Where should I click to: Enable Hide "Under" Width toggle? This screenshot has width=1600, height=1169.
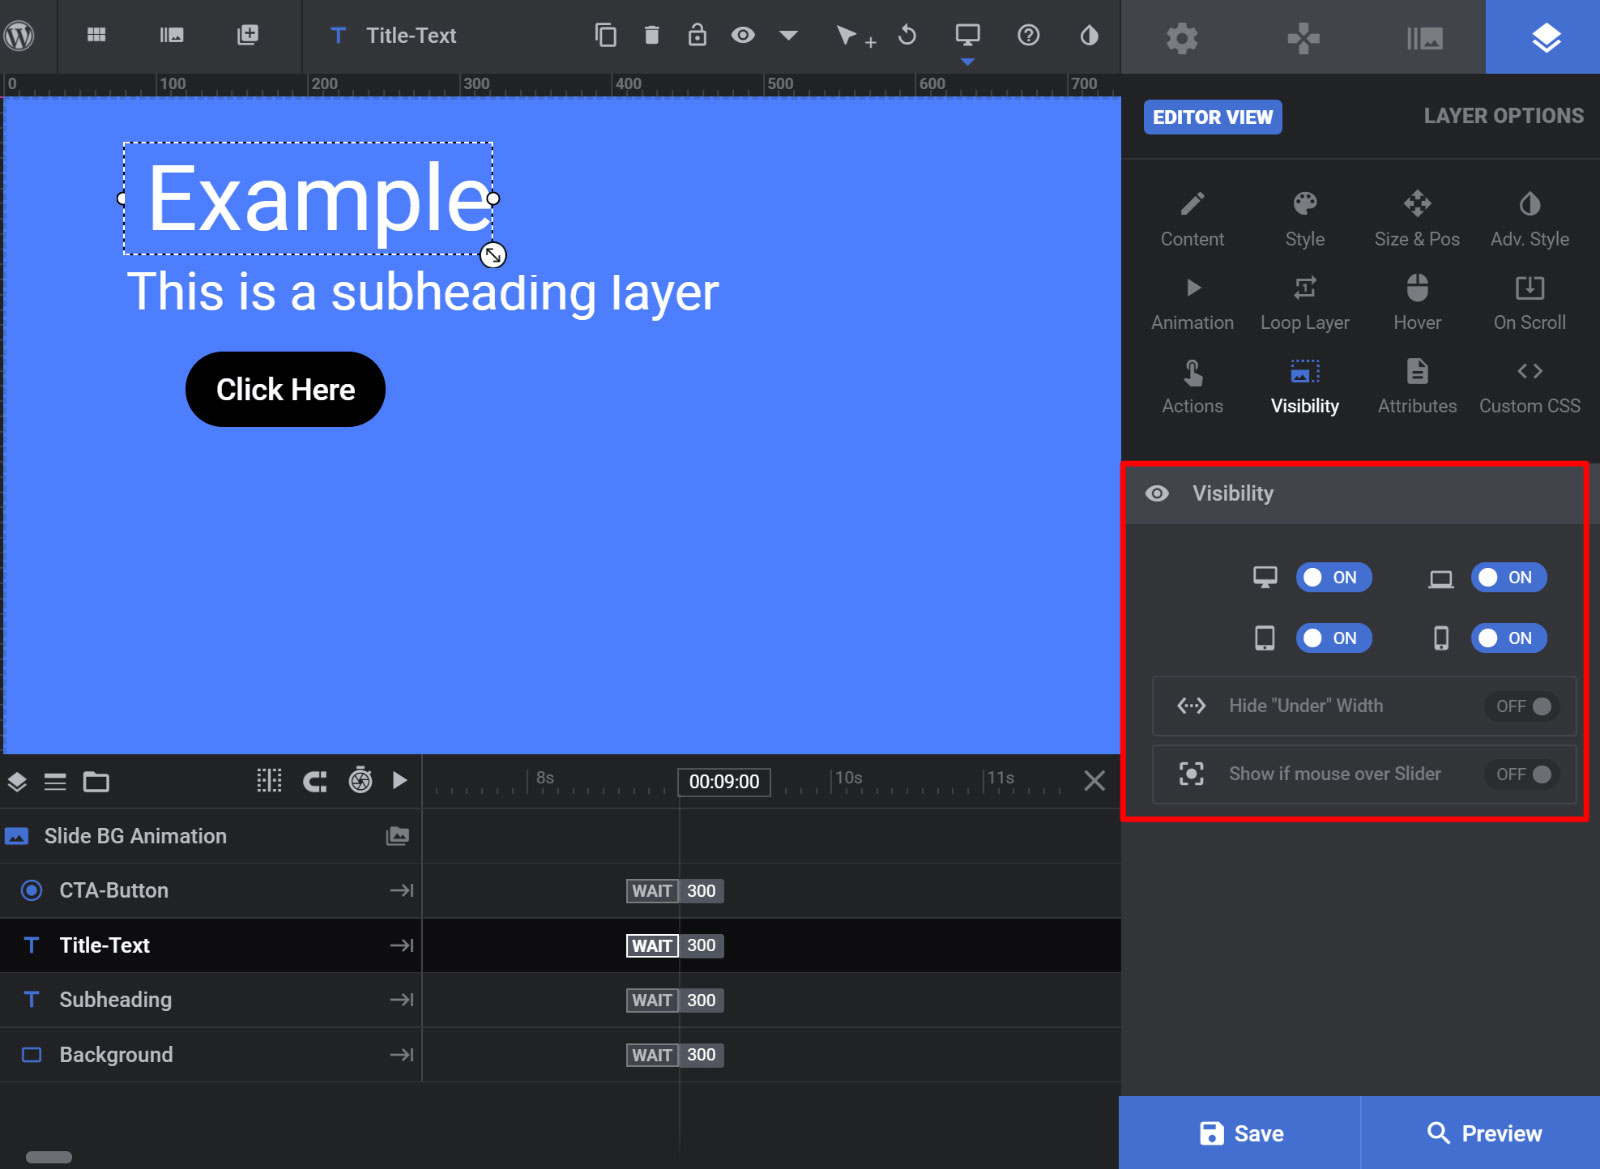(1522, 706)
